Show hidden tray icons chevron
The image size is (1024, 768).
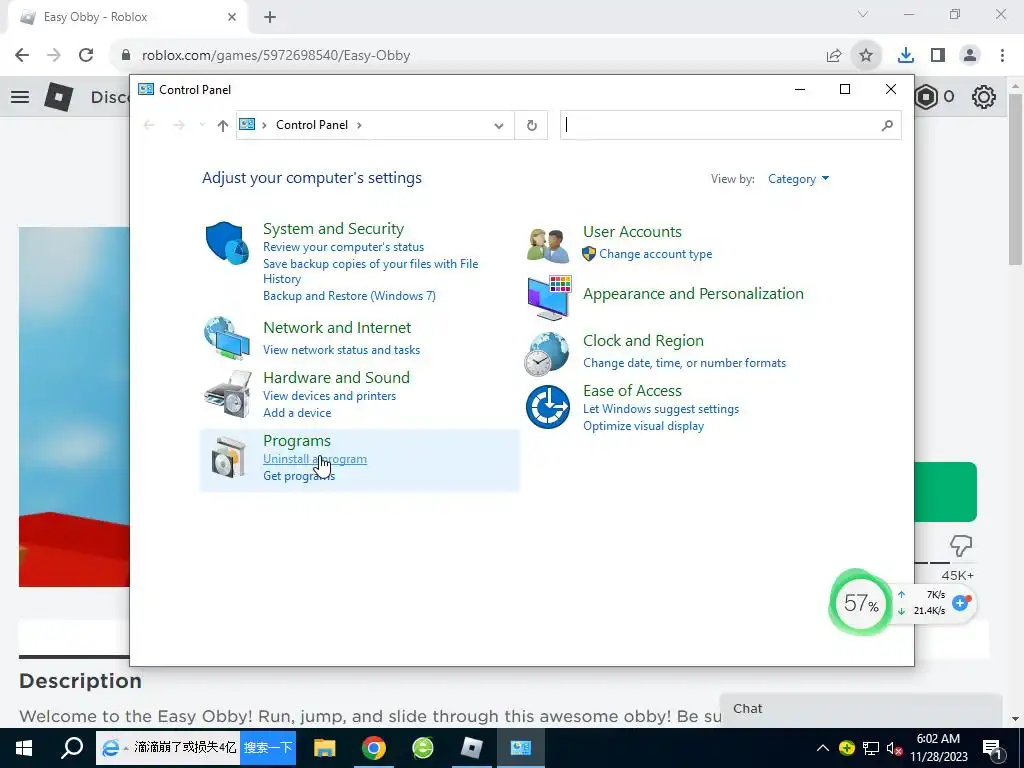coord(823,748)
